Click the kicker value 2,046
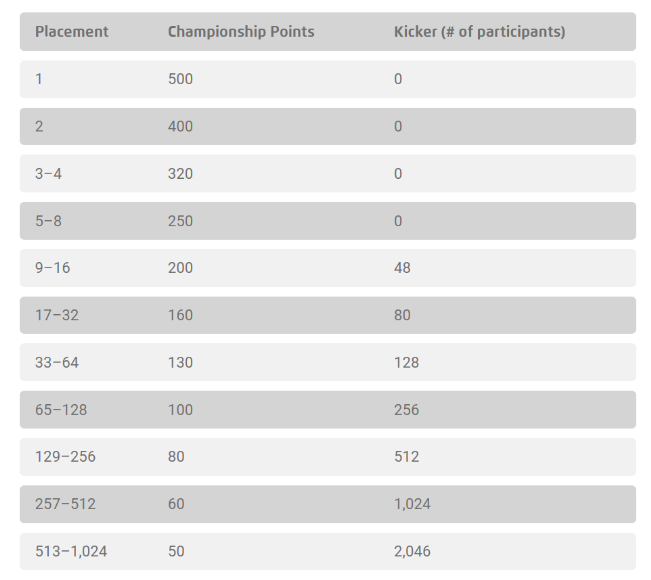 click(412, 551)
